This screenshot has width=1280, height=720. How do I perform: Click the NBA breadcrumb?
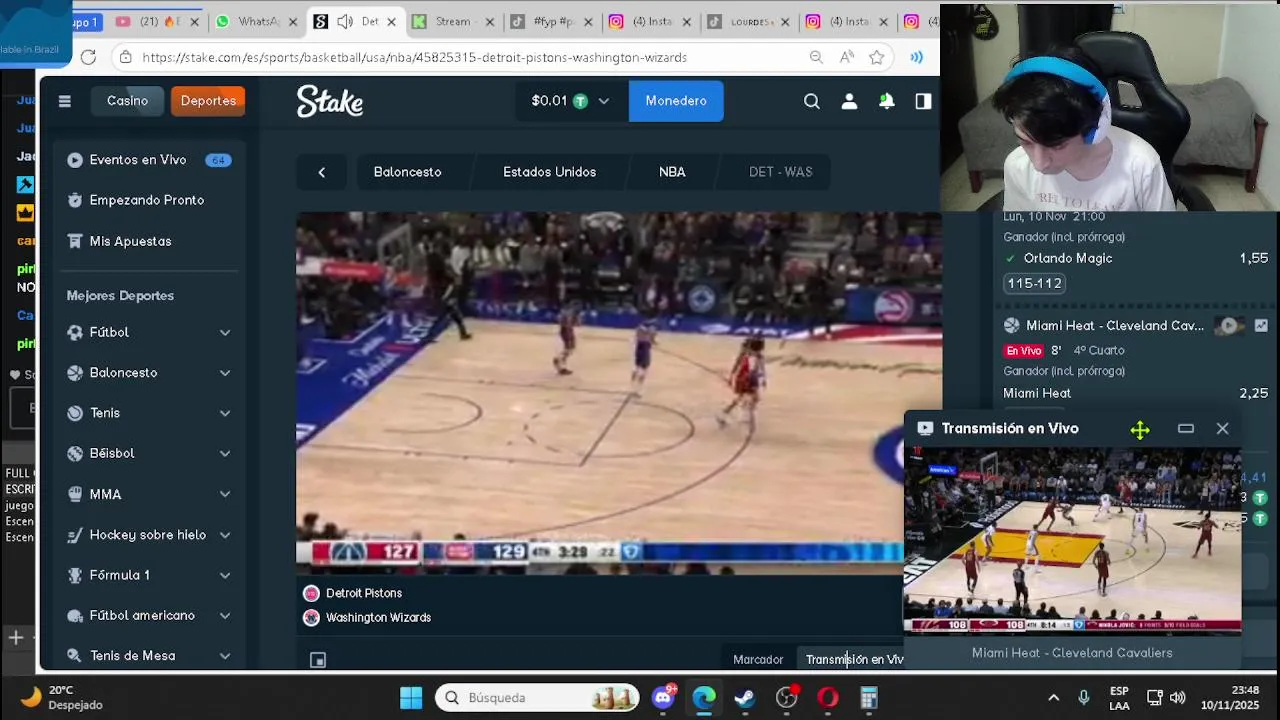pos(672,172)
